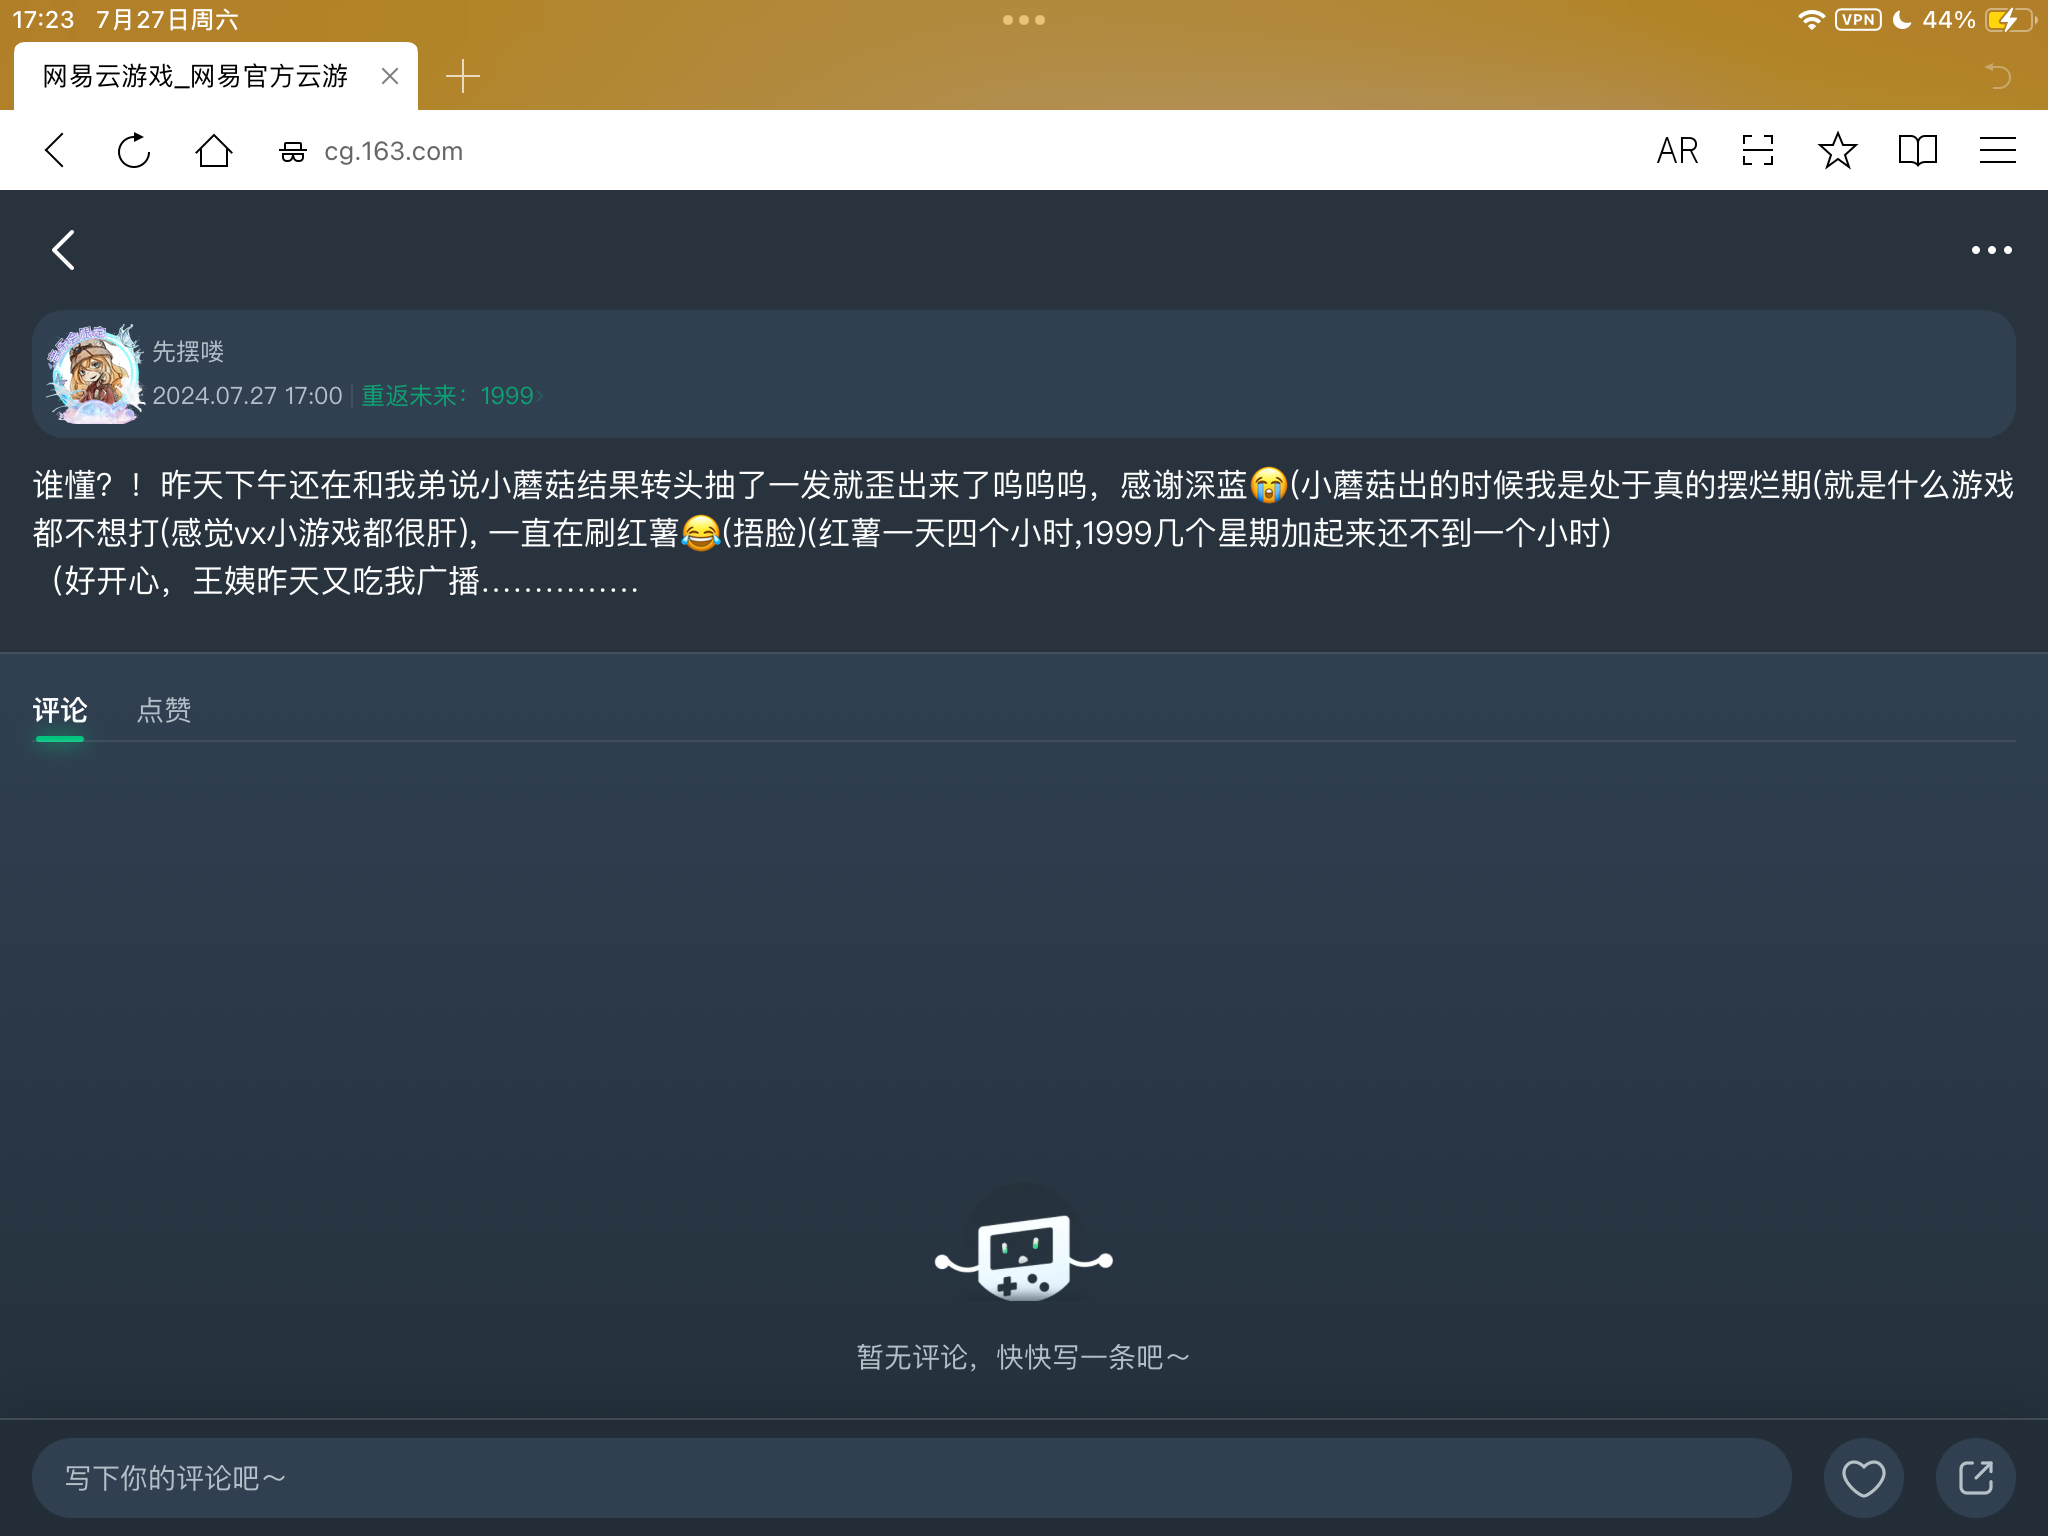Reload the page with the refresh icon
The image size is (2048, 1536).
[134, 151]
